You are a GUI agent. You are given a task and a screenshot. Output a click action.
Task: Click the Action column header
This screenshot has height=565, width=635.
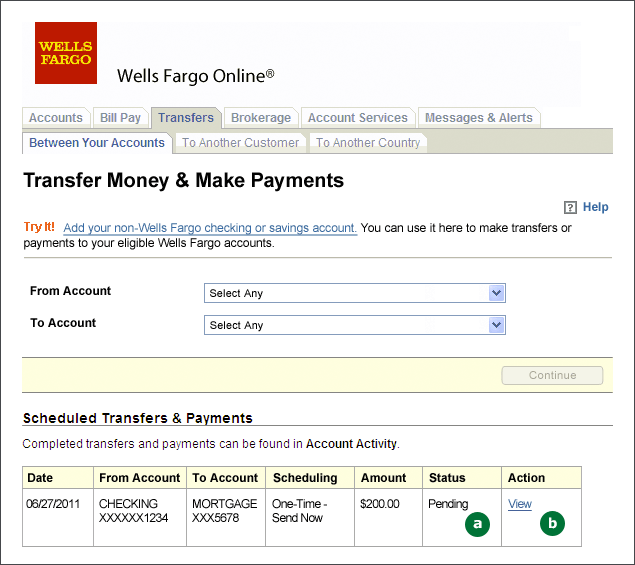pyautogui.click(x=541, y=478)
